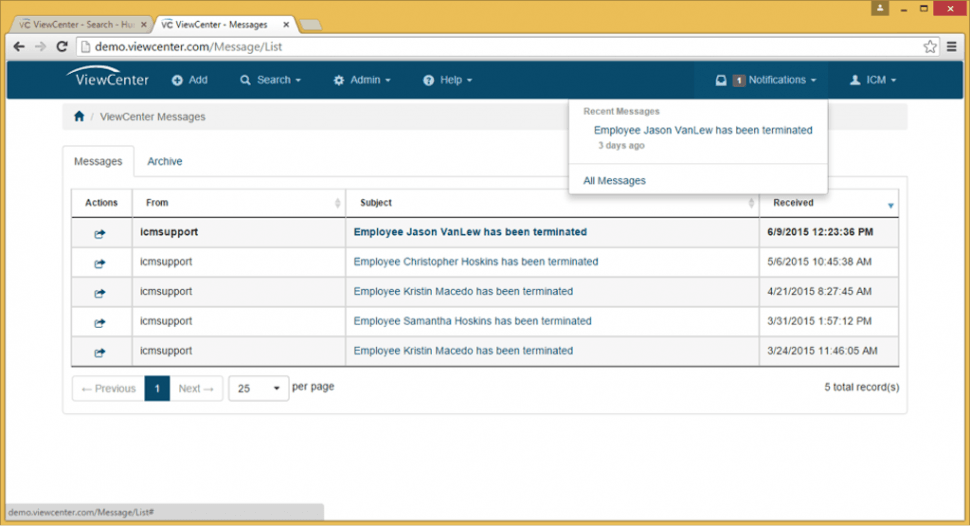Click ViewCenter Messages breadcrumb text
This screenshot has height=526, width=970.
(152, 116)
